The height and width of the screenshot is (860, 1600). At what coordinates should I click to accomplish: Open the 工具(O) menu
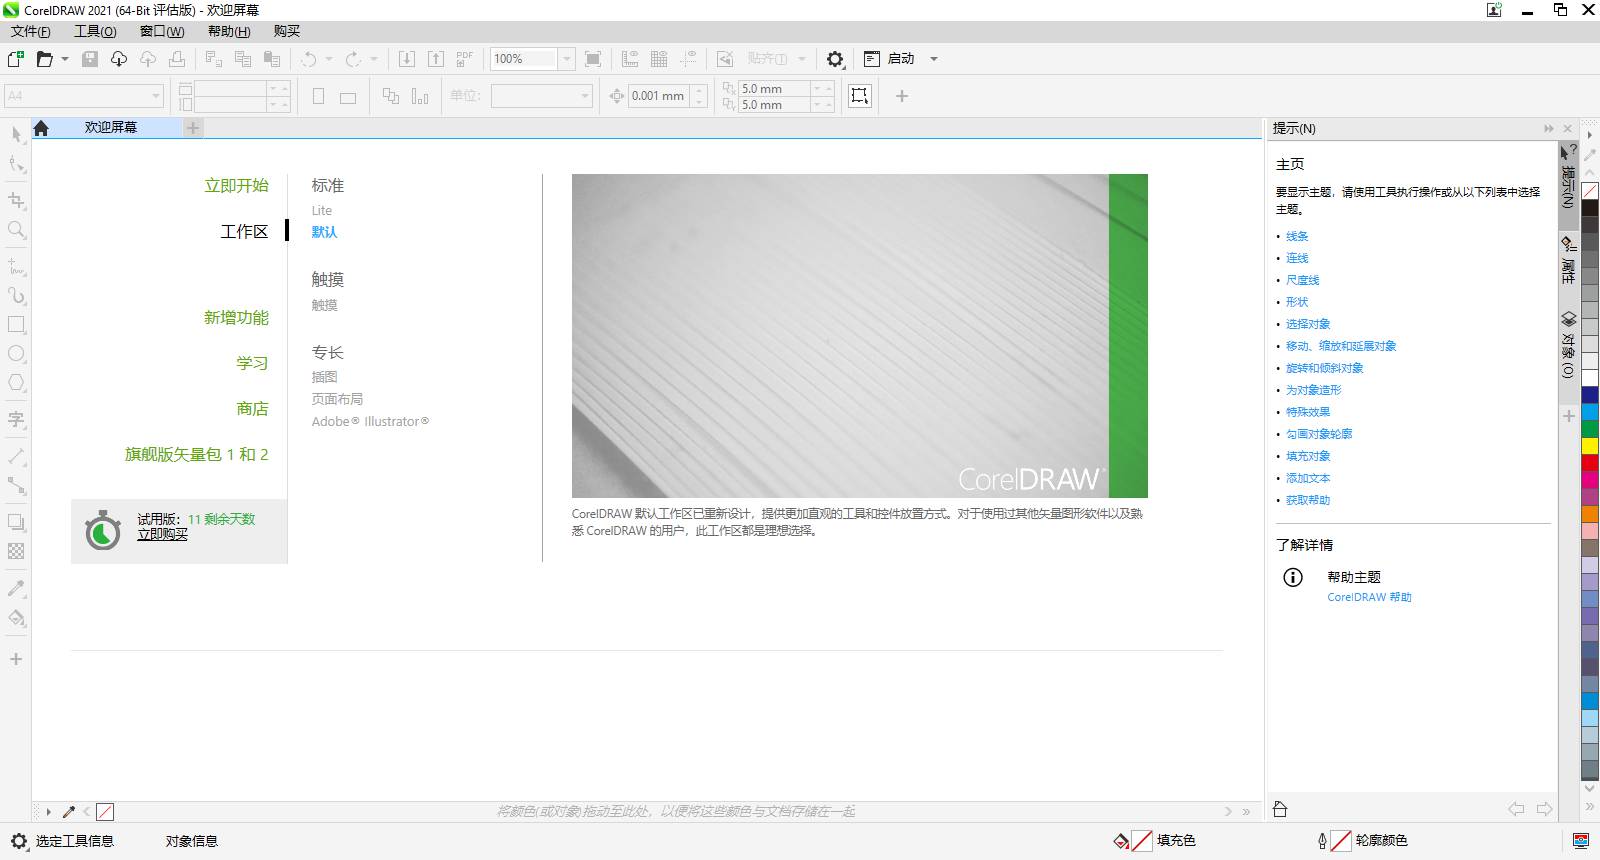(x=95, y=31)
